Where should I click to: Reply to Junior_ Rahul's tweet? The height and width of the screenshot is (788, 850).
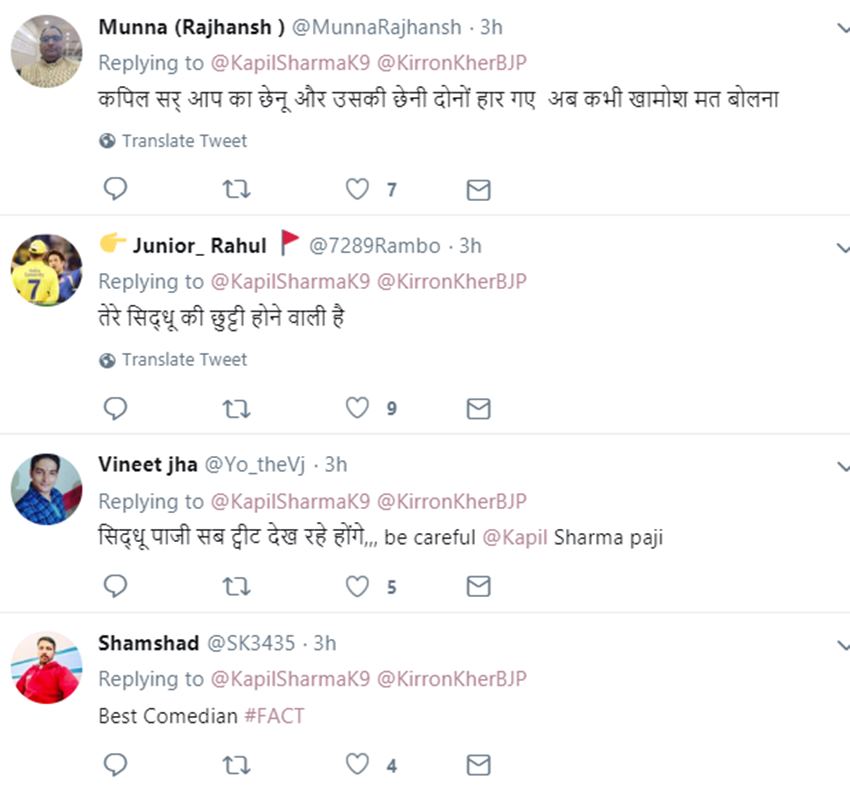tap(116, 408)
